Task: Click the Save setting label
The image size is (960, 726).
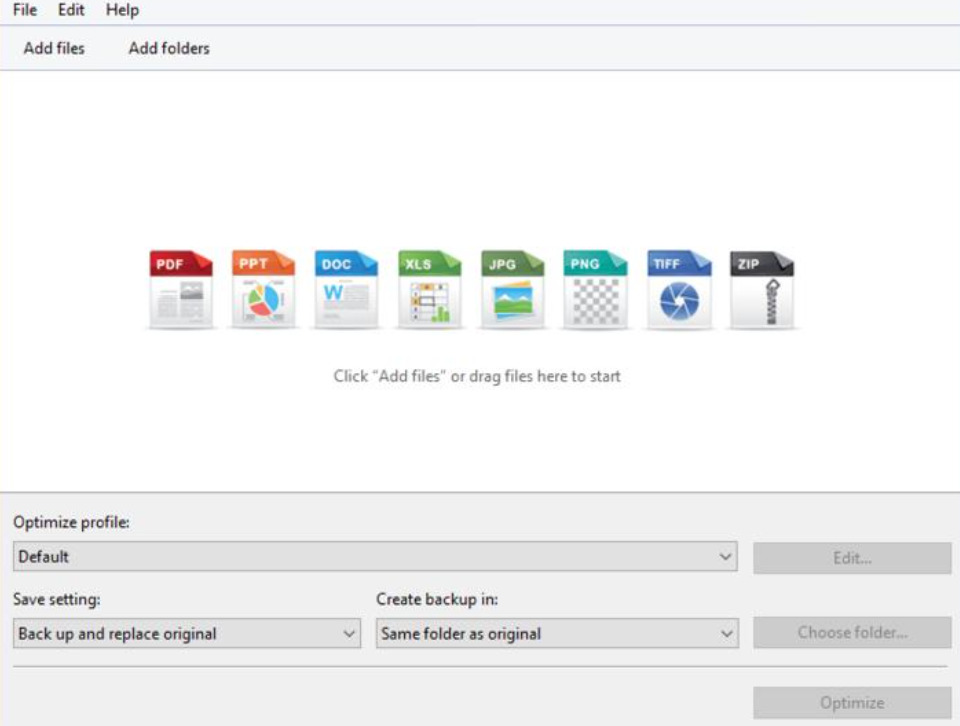Action: 57,599
